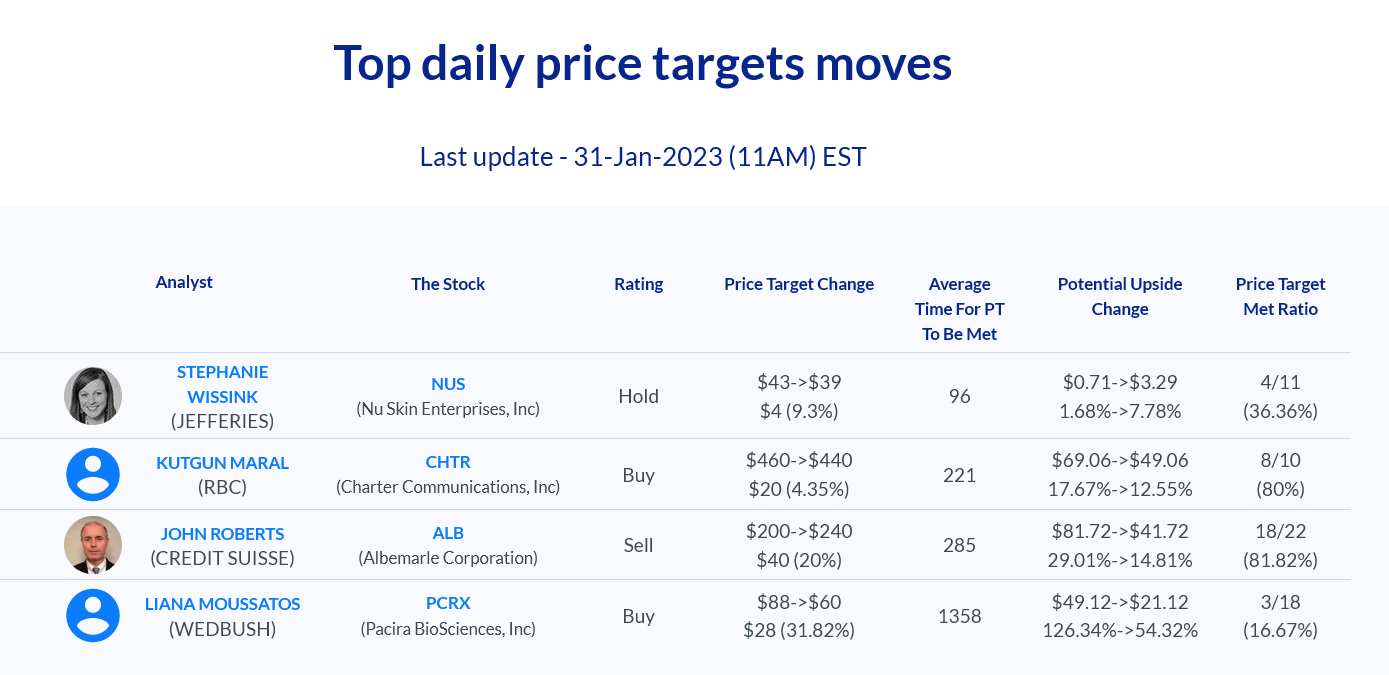The height and width of the screenshot is (675, 1389).
Task: Click Liana Moussatos' default avatar icon
Action: 93,616
